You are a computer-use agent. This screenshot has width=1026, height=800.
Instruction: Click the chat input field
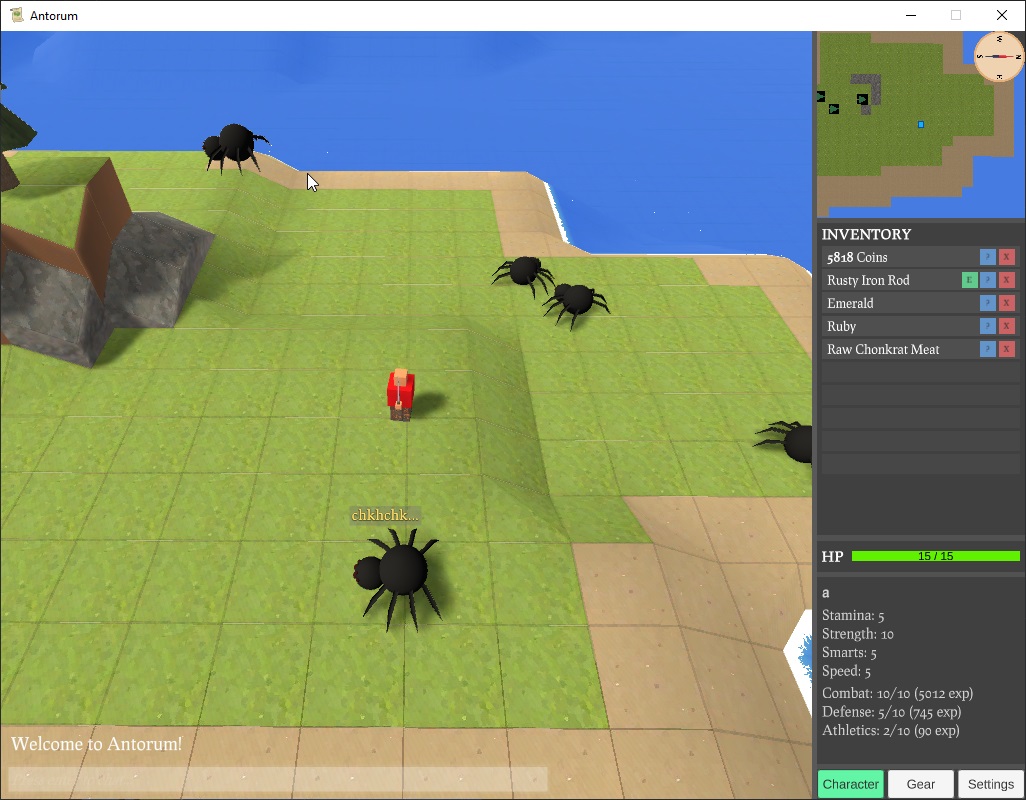pos(278,779)
